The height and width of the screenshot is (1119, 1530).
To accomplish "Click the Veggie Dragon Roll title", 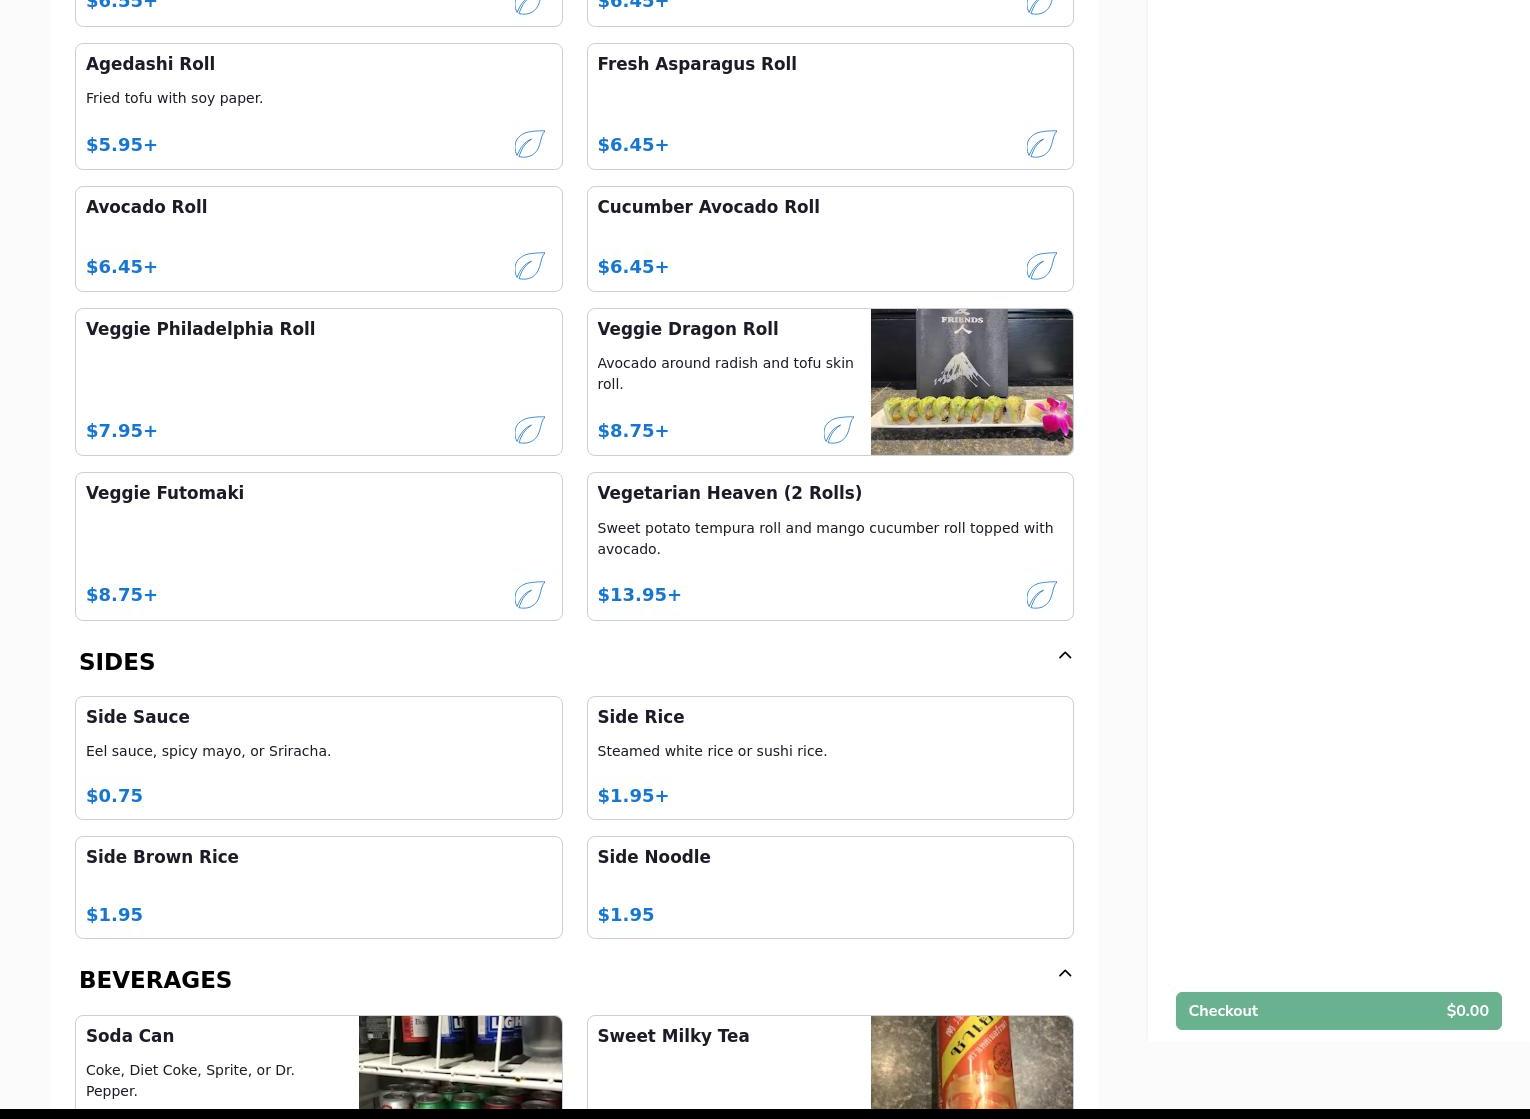I will tap(687, 329).
